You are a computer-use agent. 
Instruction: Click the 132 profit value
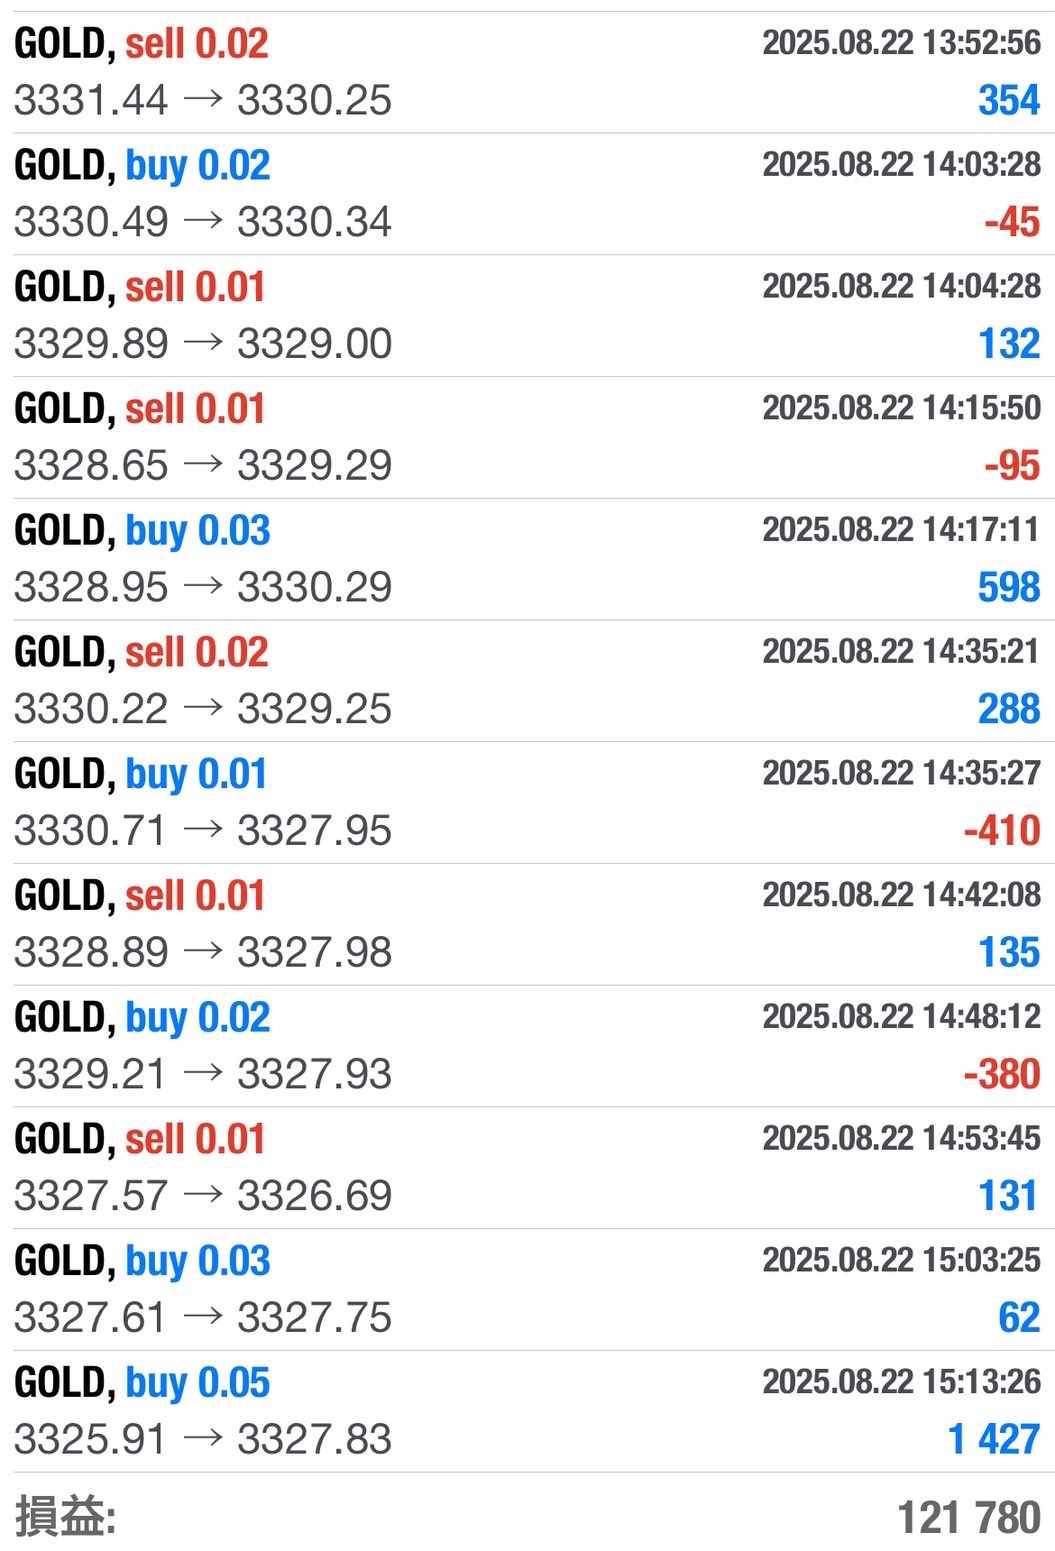[1009, 344]
